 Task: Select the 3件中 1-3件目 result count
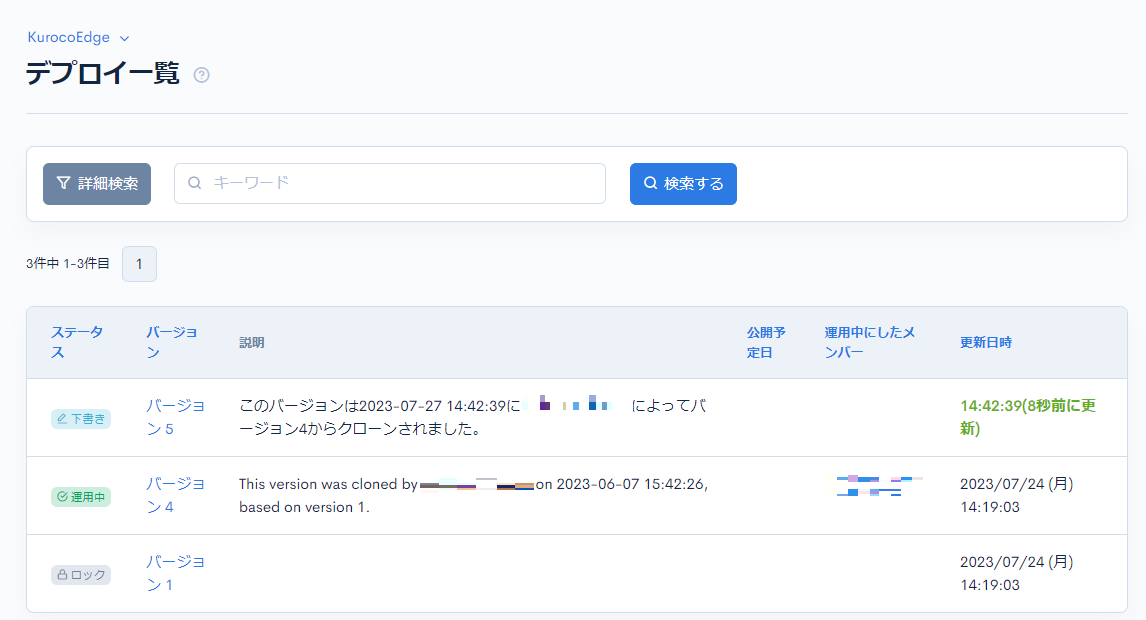(68, 263)
